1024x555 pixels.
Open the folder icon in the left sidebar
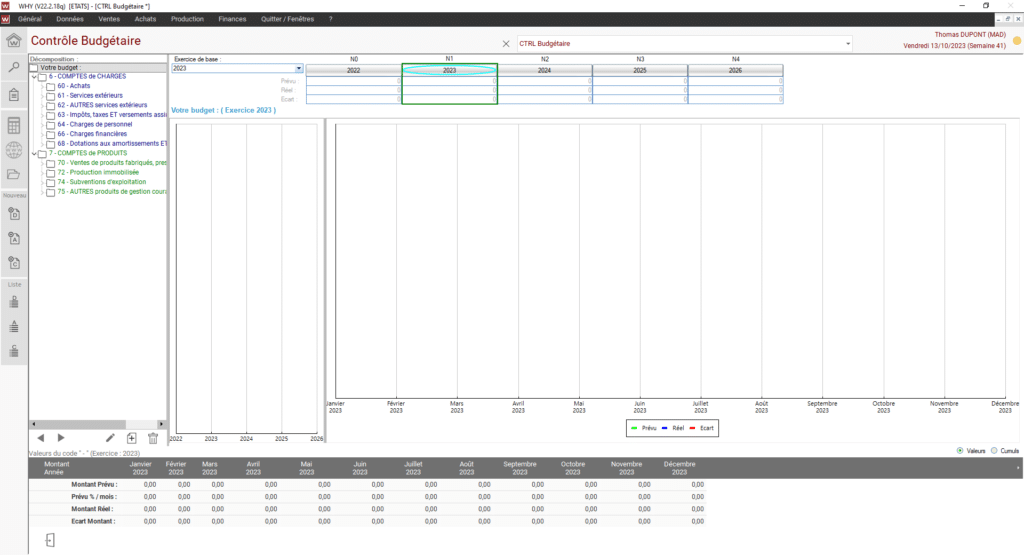[x=14, y=174]
